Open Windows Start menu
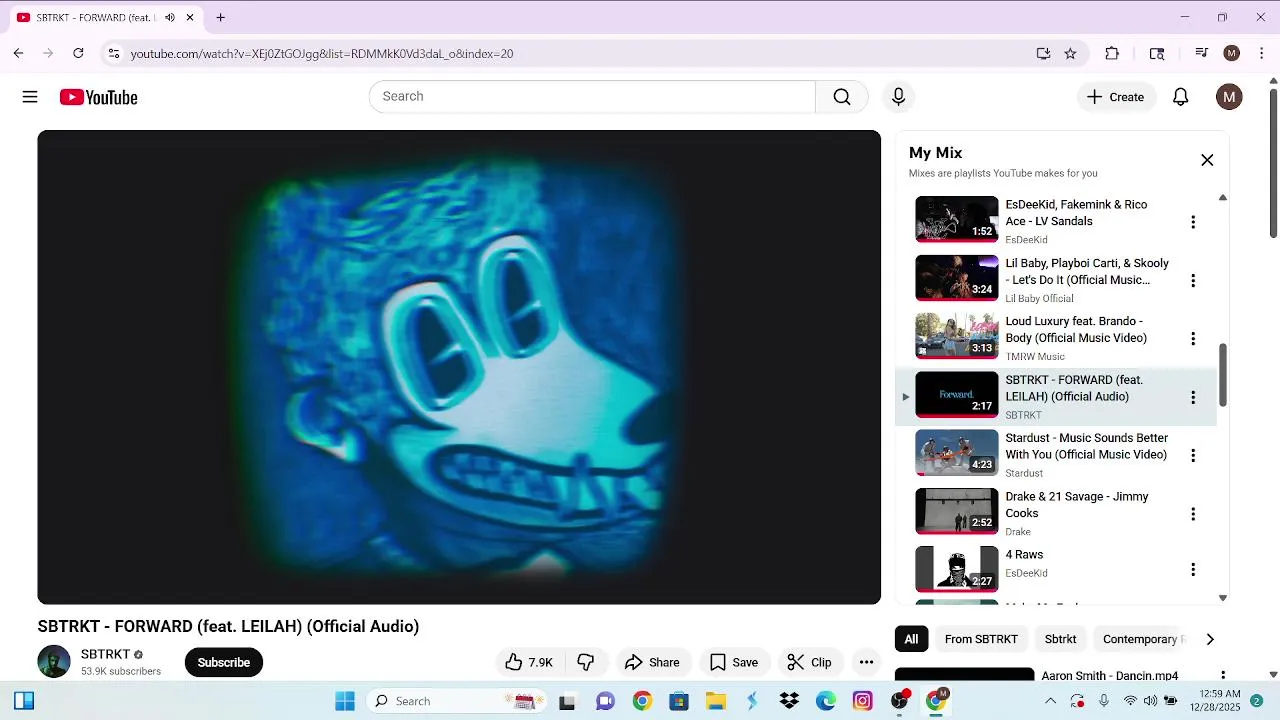This screenshot has height=720, width=1280. coord(345,701)
